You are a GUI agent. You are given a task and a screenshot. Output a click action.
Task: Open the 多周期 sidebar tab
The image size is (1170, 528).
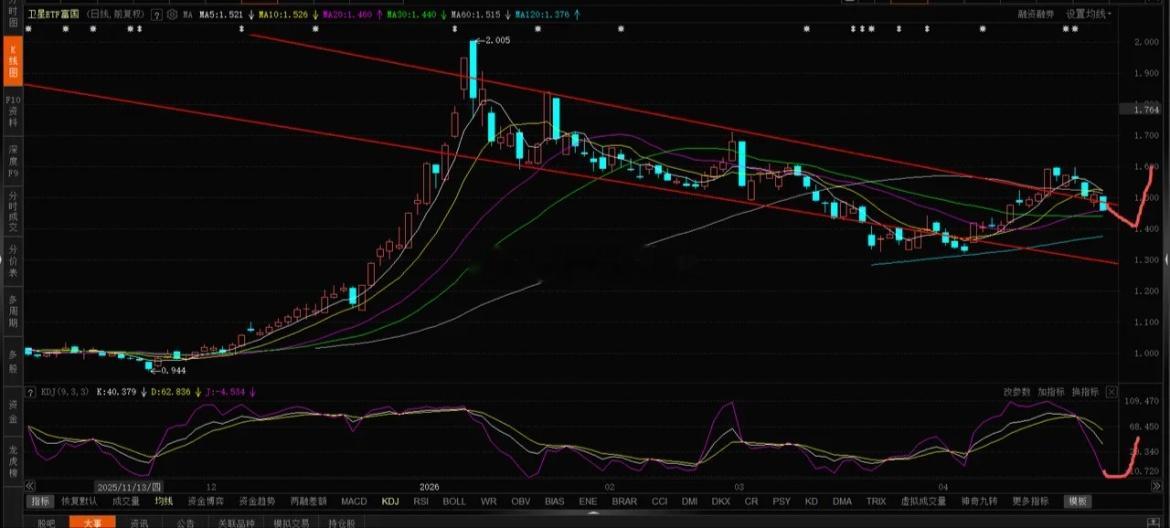click(x=13, y=312)
